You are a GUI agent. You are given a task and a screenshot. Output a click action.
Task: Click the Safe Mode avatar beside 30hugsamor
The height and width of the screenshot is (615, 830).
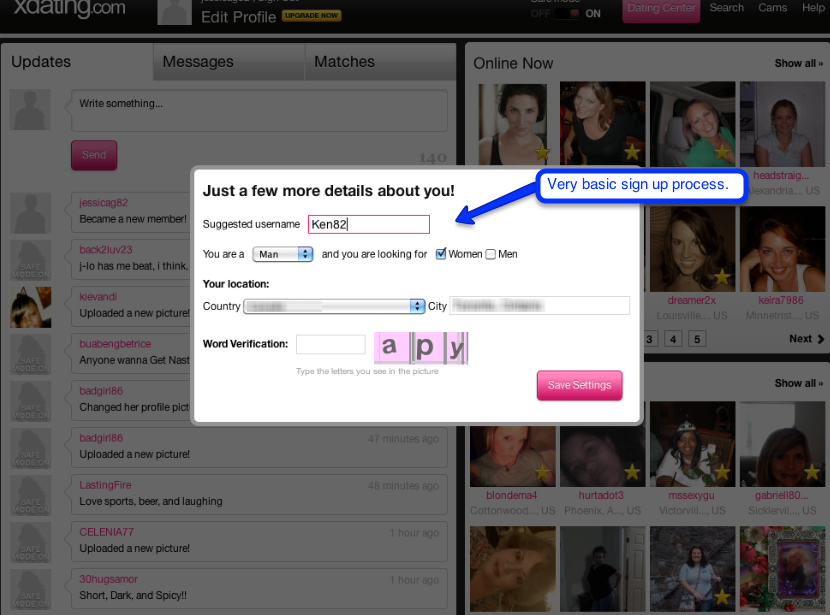tap(31, 589)
